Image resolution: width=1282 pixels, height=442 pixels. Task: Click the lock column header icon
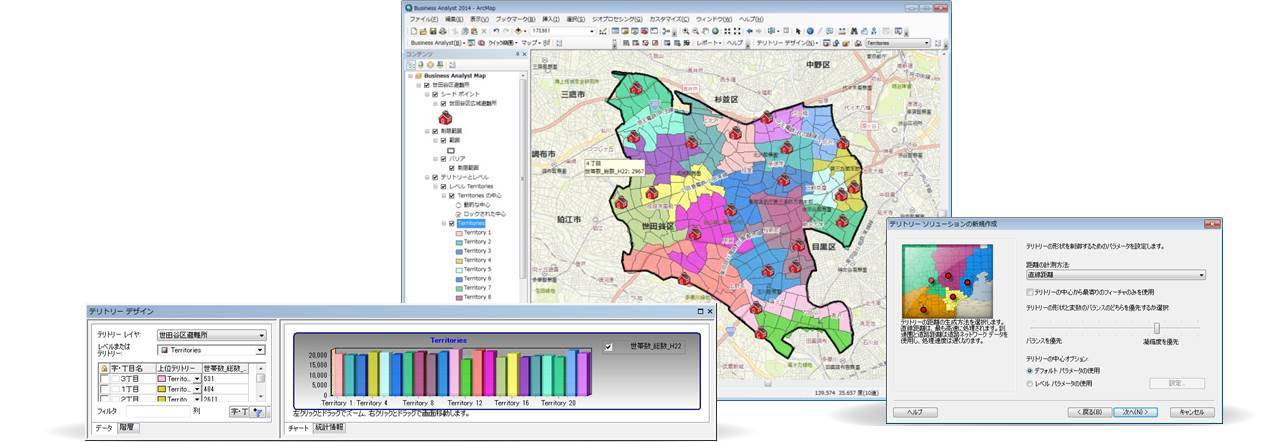(x=104, y=368)
